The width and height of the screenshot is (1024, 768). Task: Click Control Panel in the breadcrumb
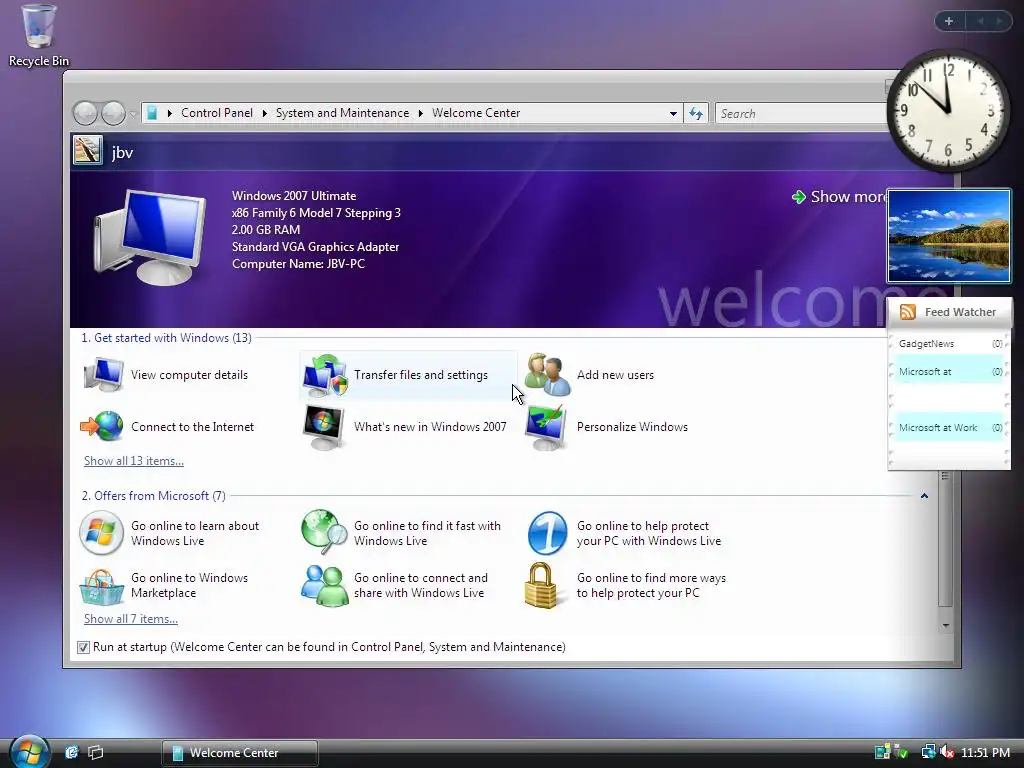coord(217,113)
